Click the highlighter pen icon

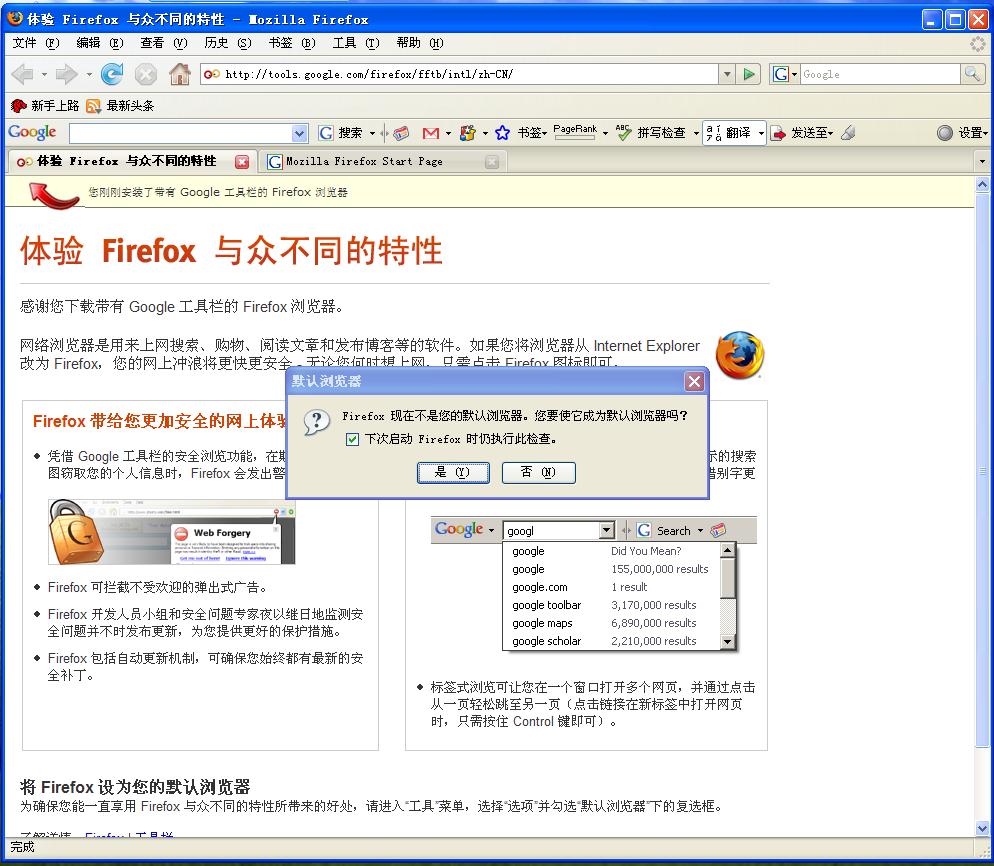point(848,132)
